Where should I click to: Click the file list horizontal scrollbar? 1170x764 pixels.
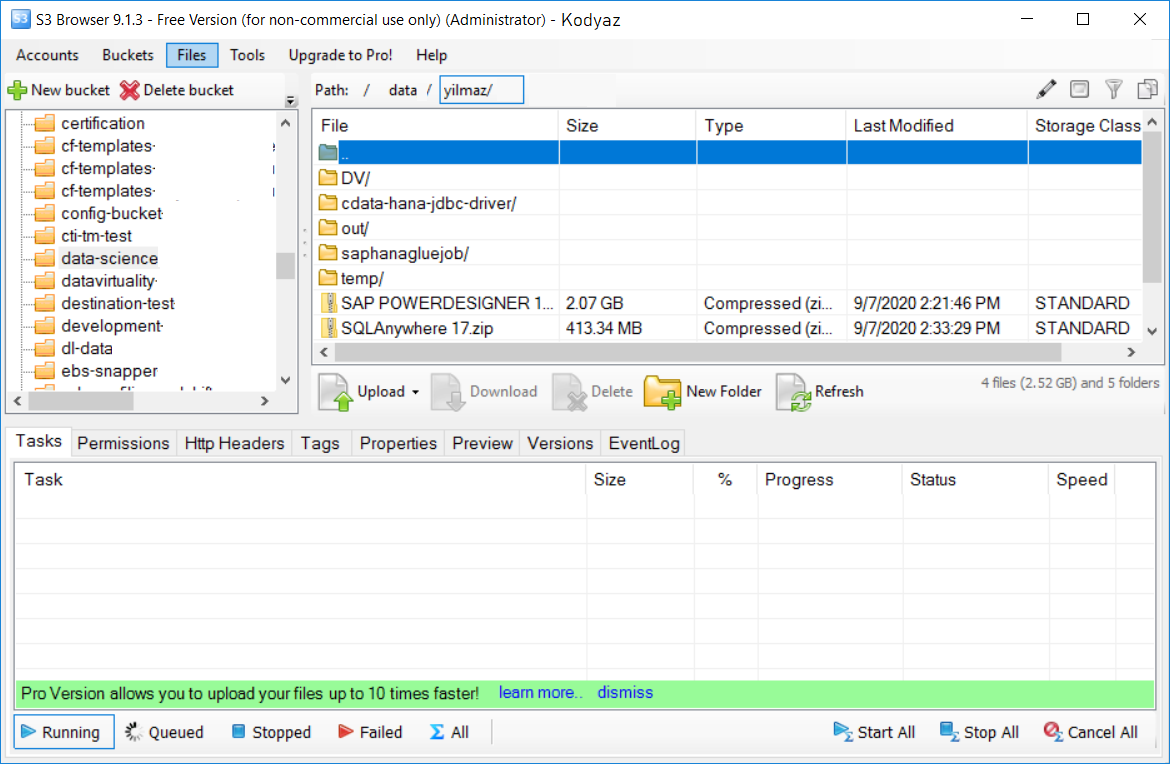click(697, 351)
